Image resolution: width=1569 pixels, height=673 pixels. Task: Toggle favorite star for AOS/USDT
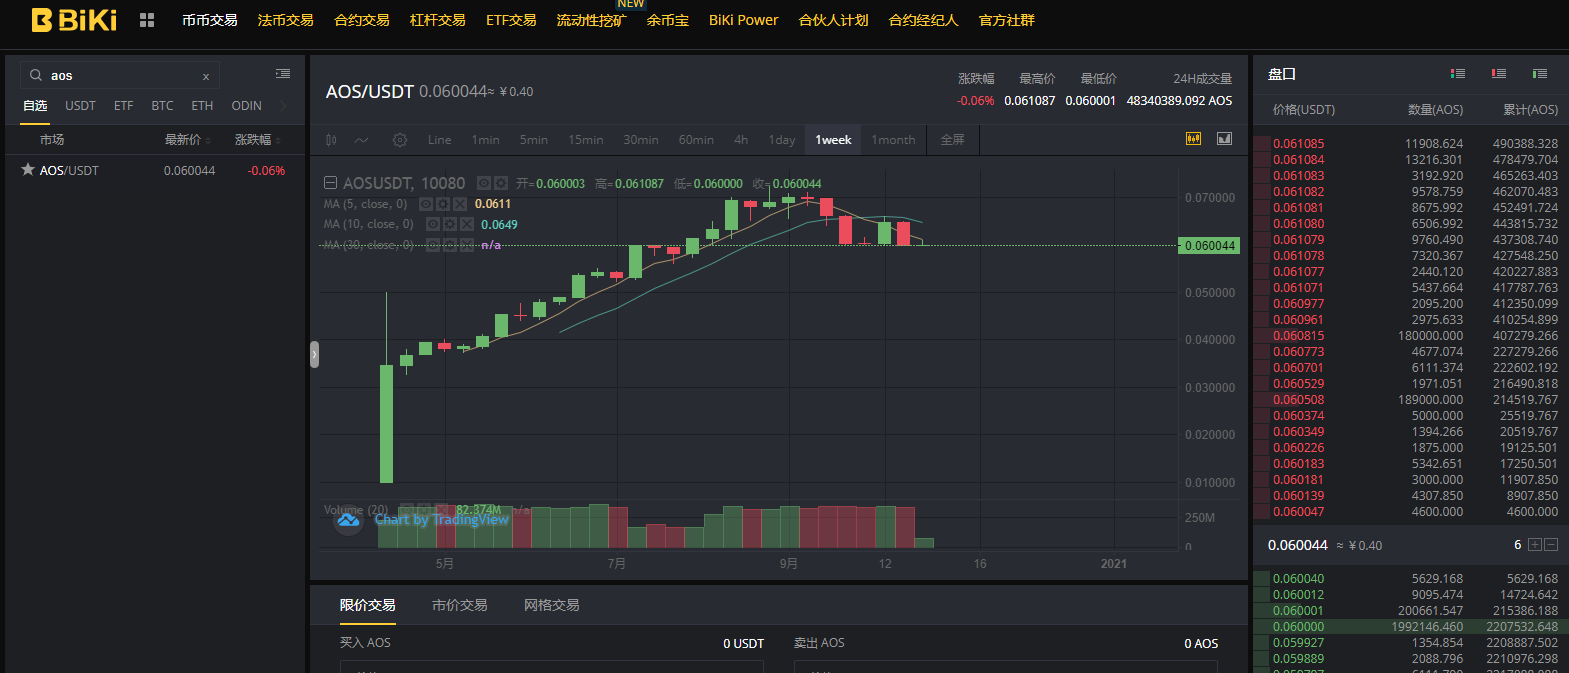(x=28, y=170)
